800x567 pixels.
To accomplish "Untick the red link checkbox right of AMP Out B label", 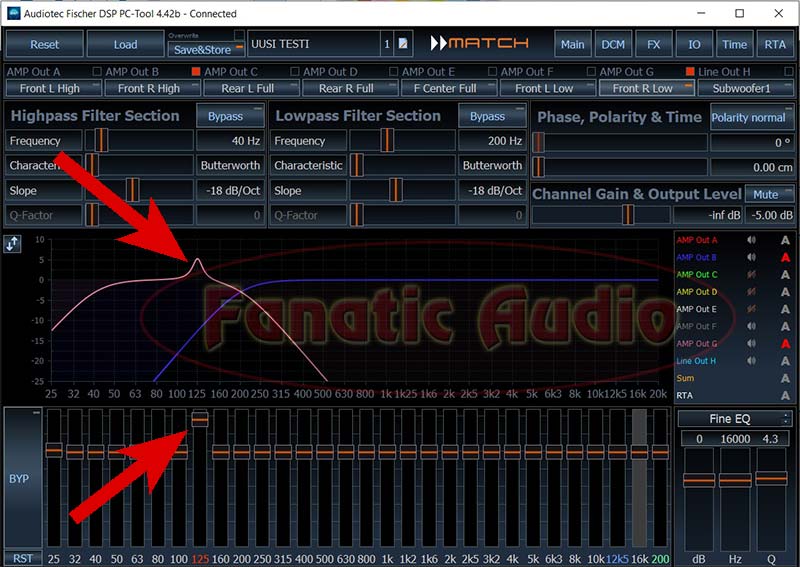I will tap(196, 71).
